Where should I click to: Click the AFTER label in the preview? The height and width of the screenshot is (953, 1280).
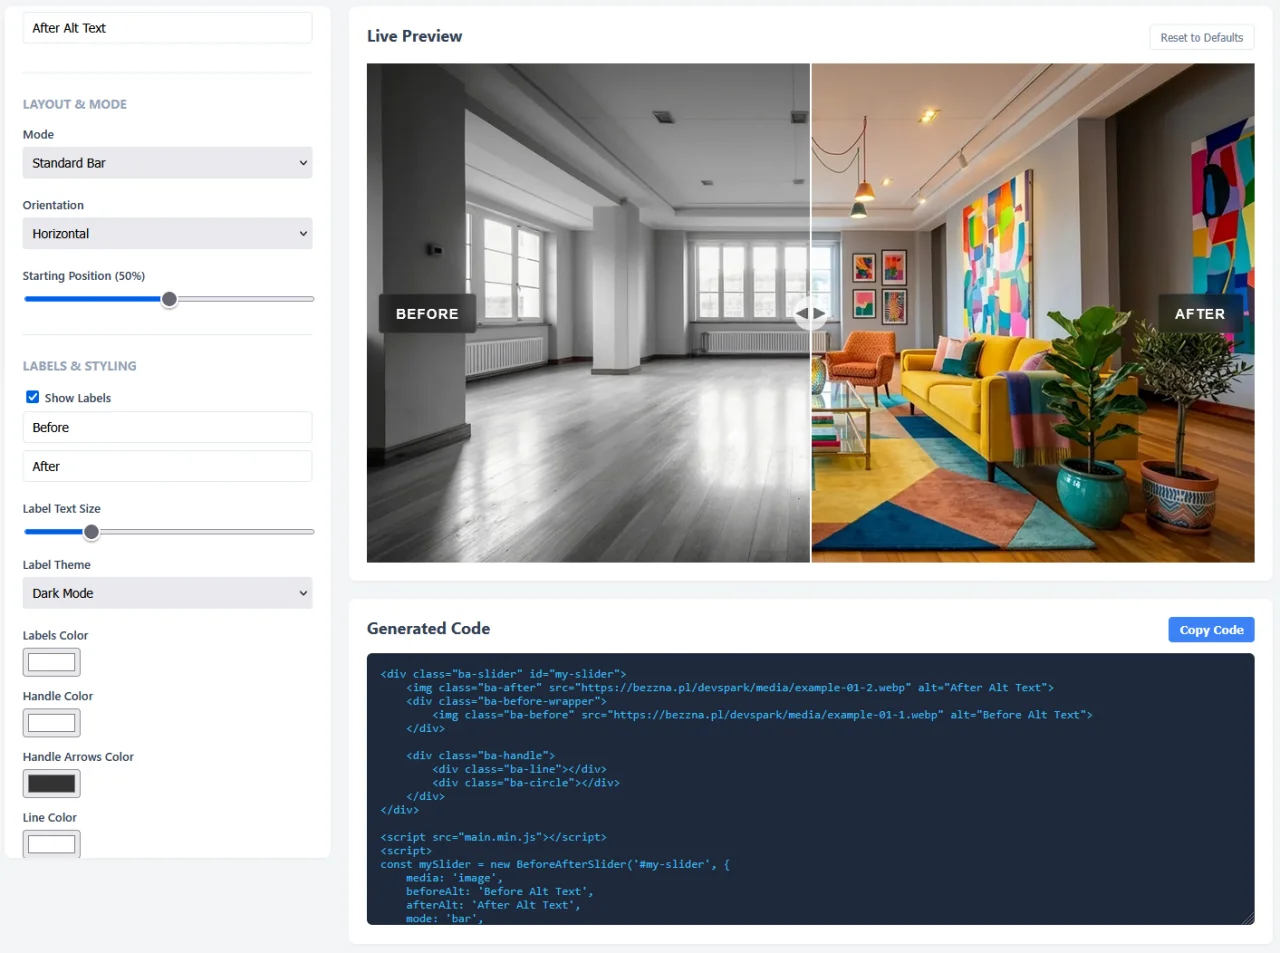(1200, 314)
